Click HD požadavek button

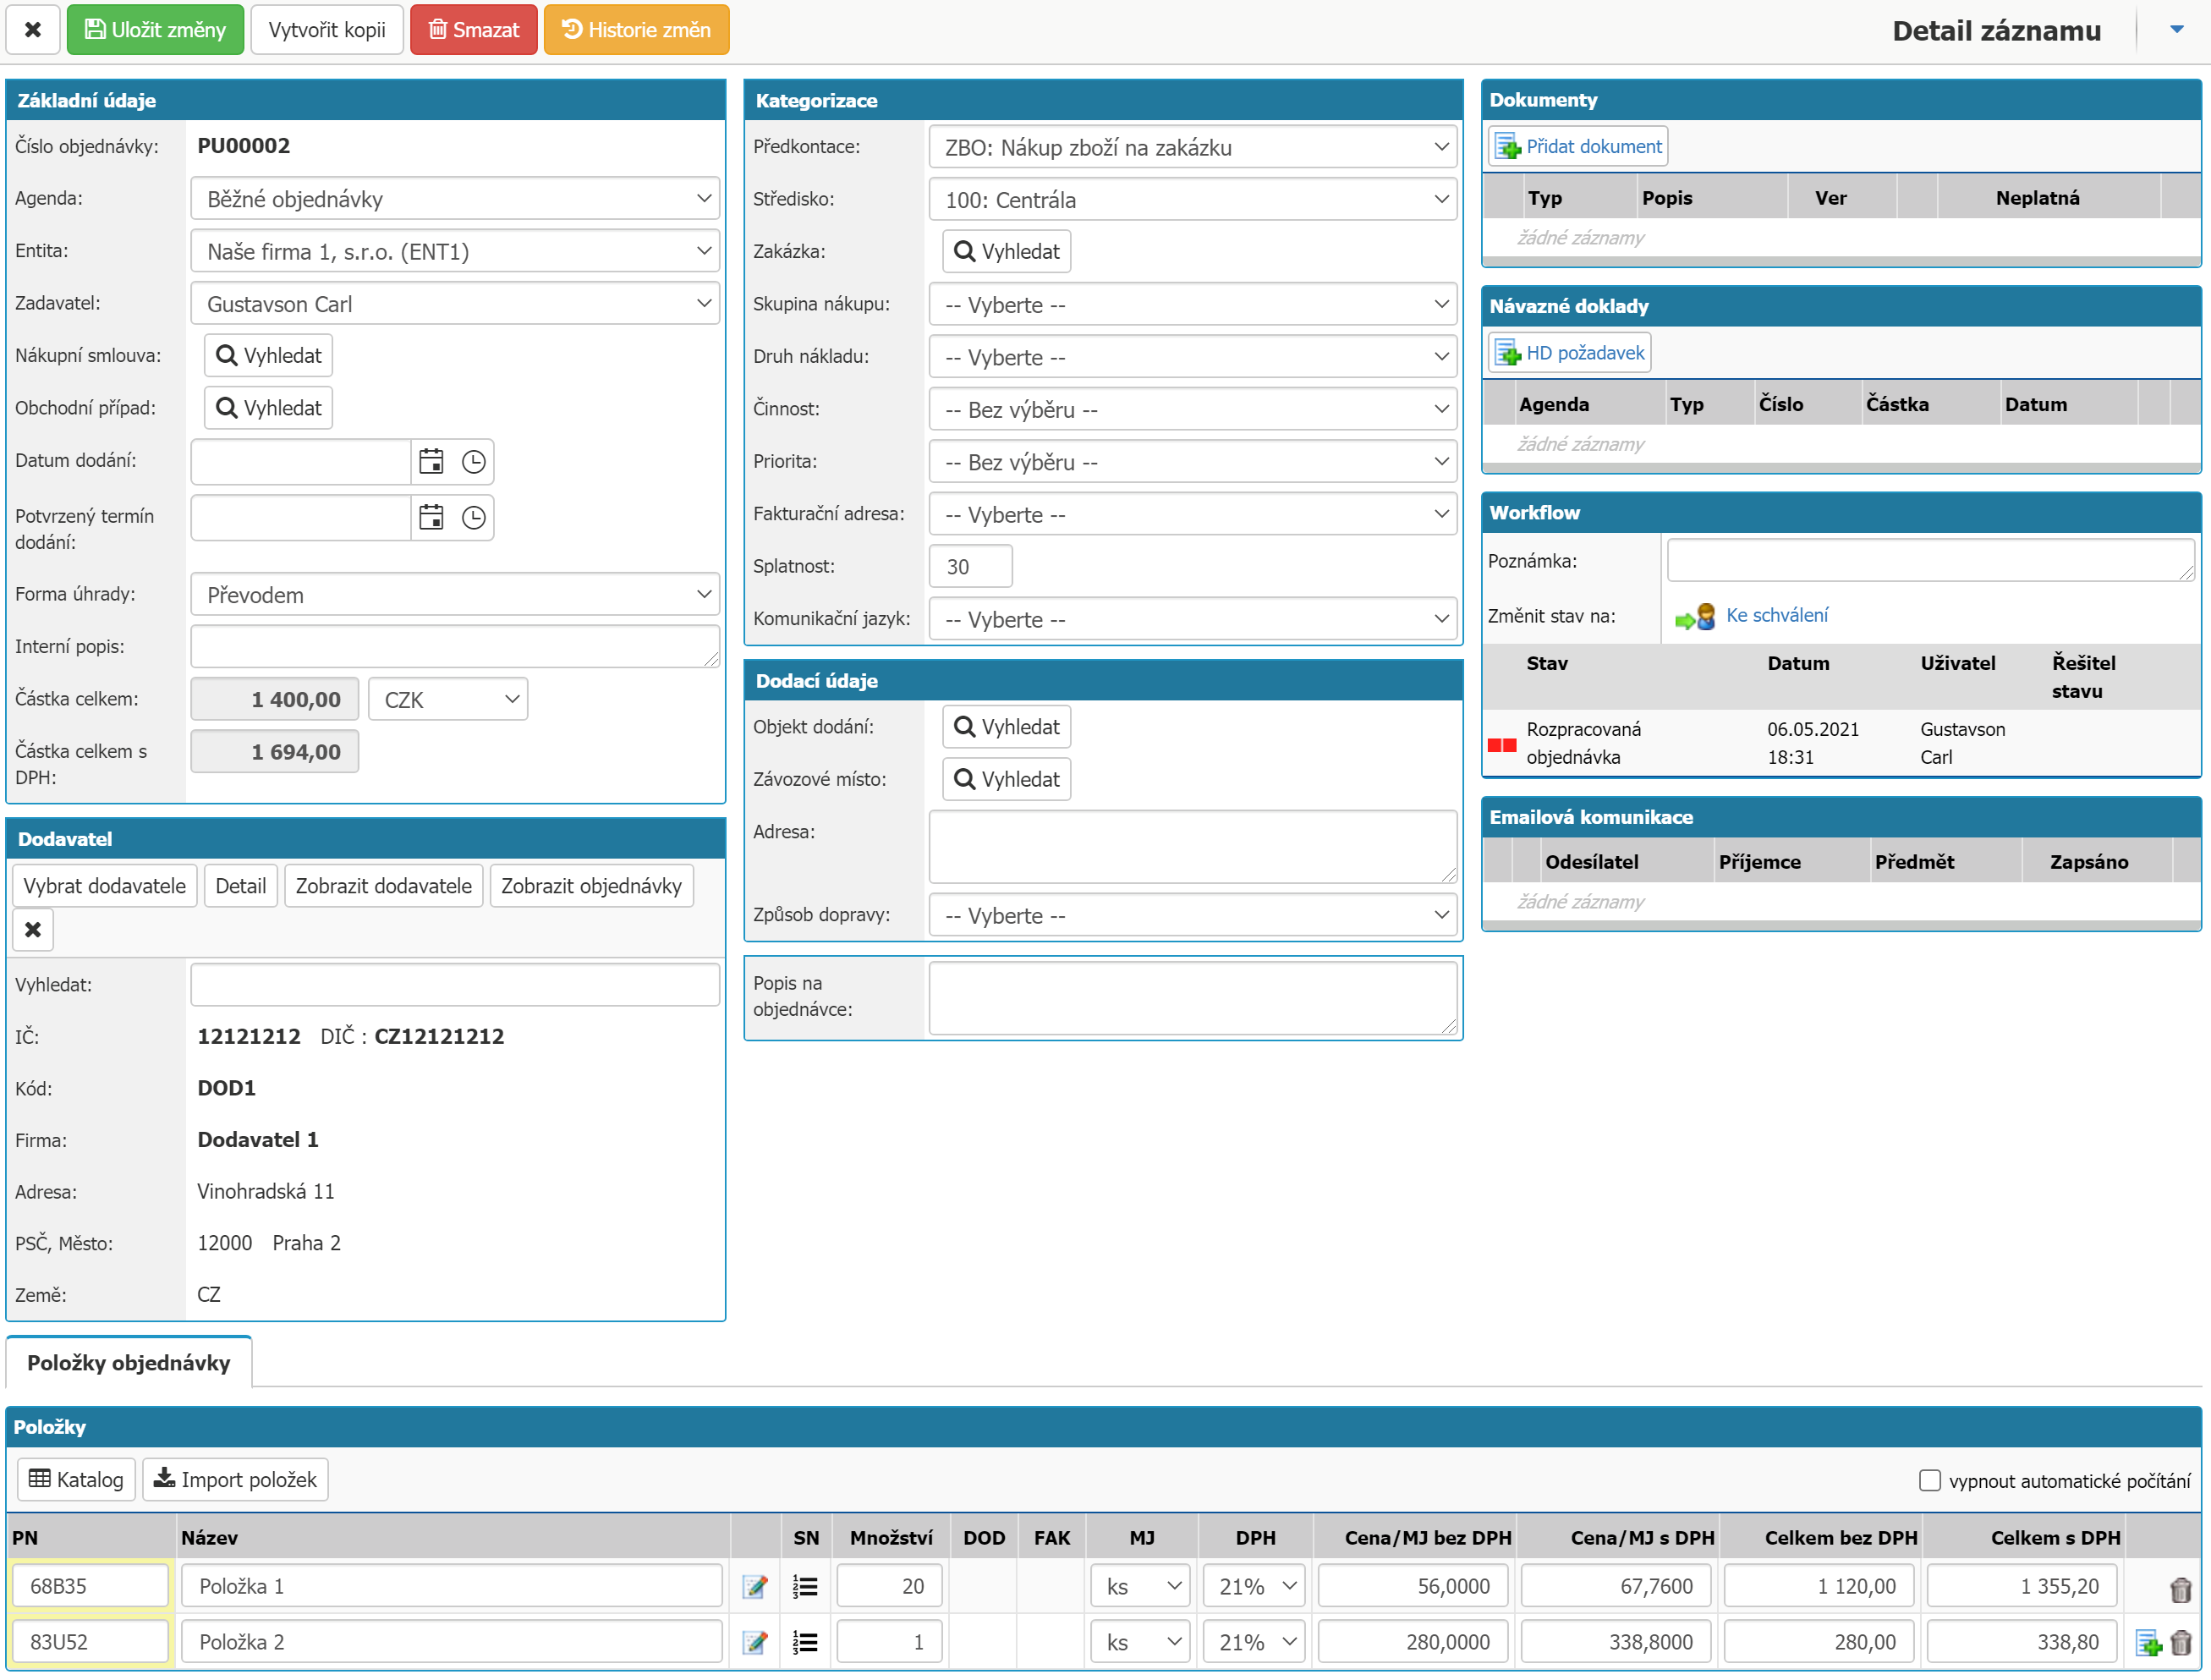click(1570, 353)
